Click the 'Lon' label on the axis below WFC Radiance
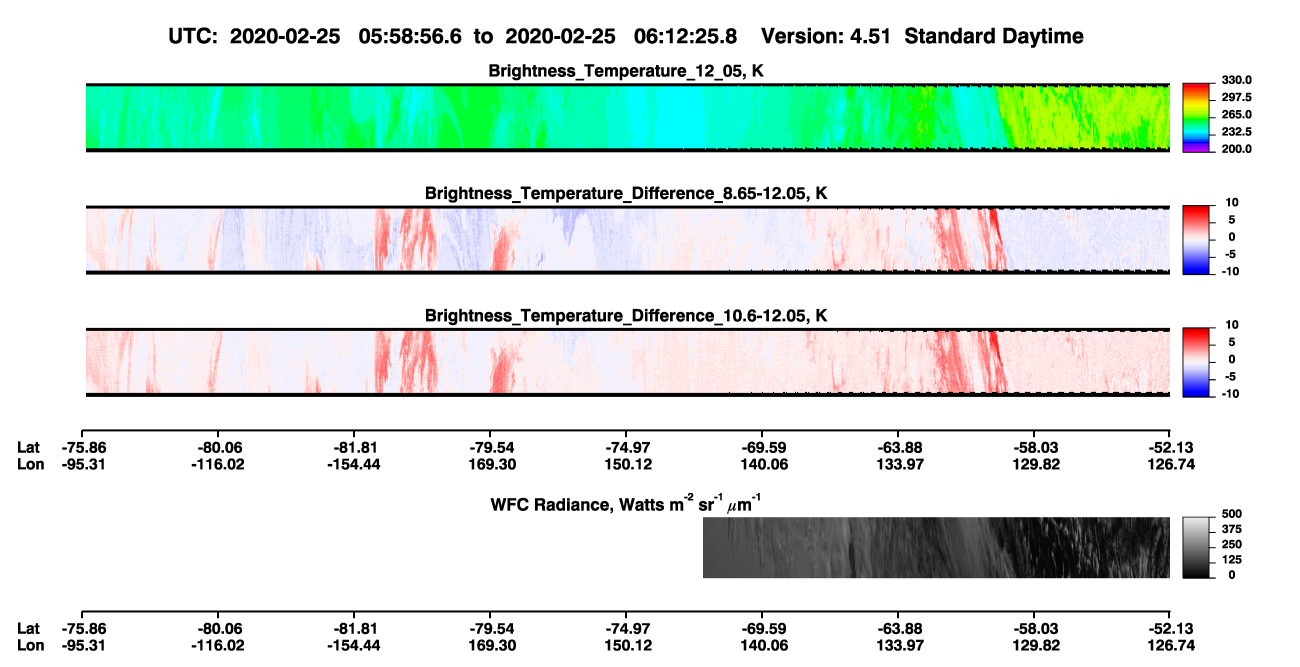 coord(30,645)
